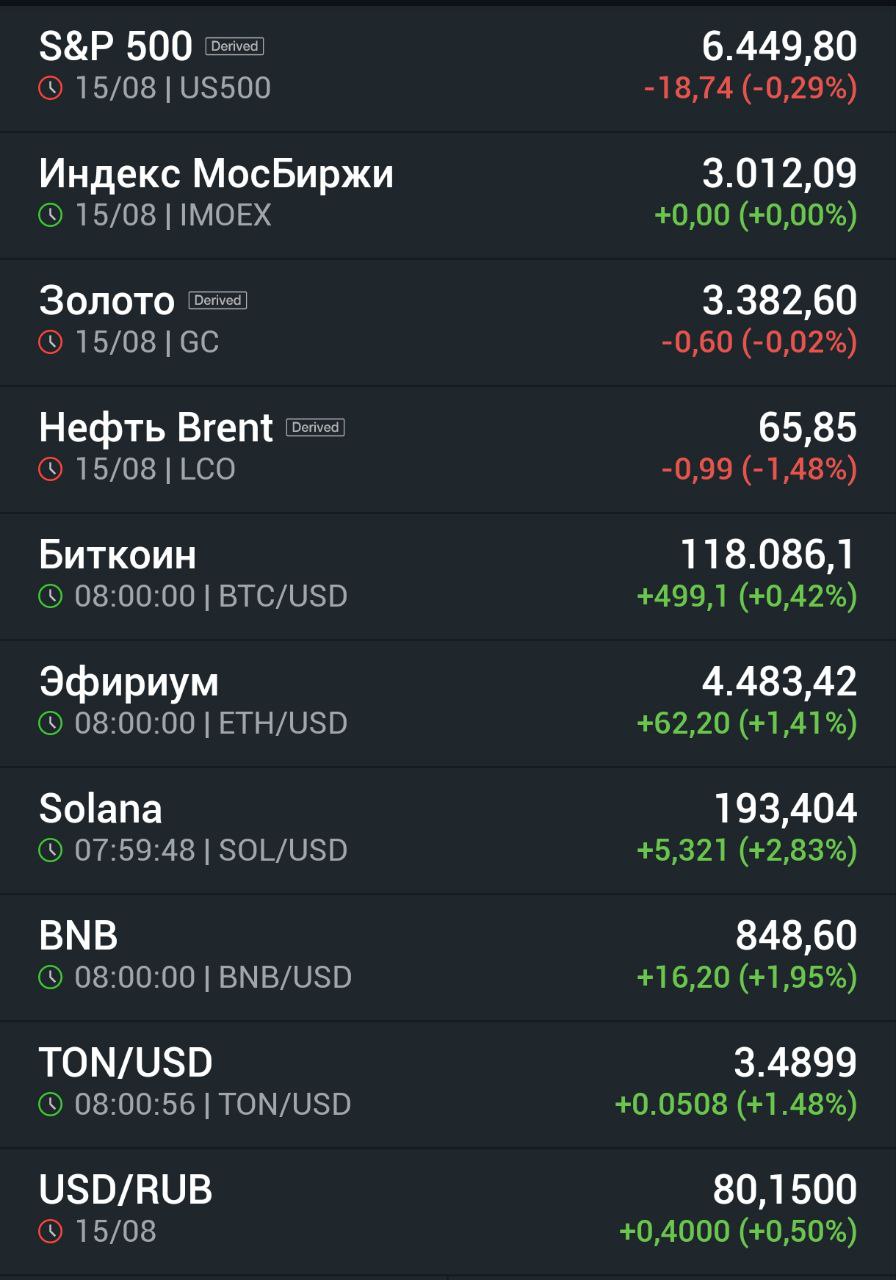Click the Bitcoin price 118.086,1
The height and width of the screenshot is (1280, 896).
click(x=768, y=554)
